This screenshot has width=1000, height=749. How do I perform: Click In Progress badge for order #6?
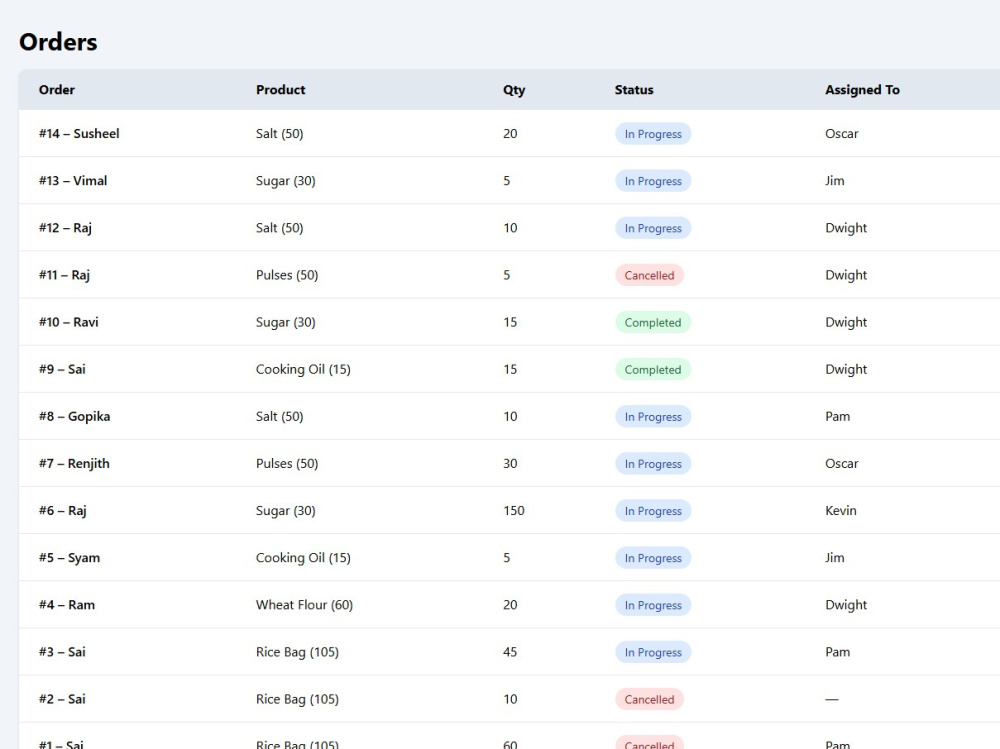[x=653, y=512]
